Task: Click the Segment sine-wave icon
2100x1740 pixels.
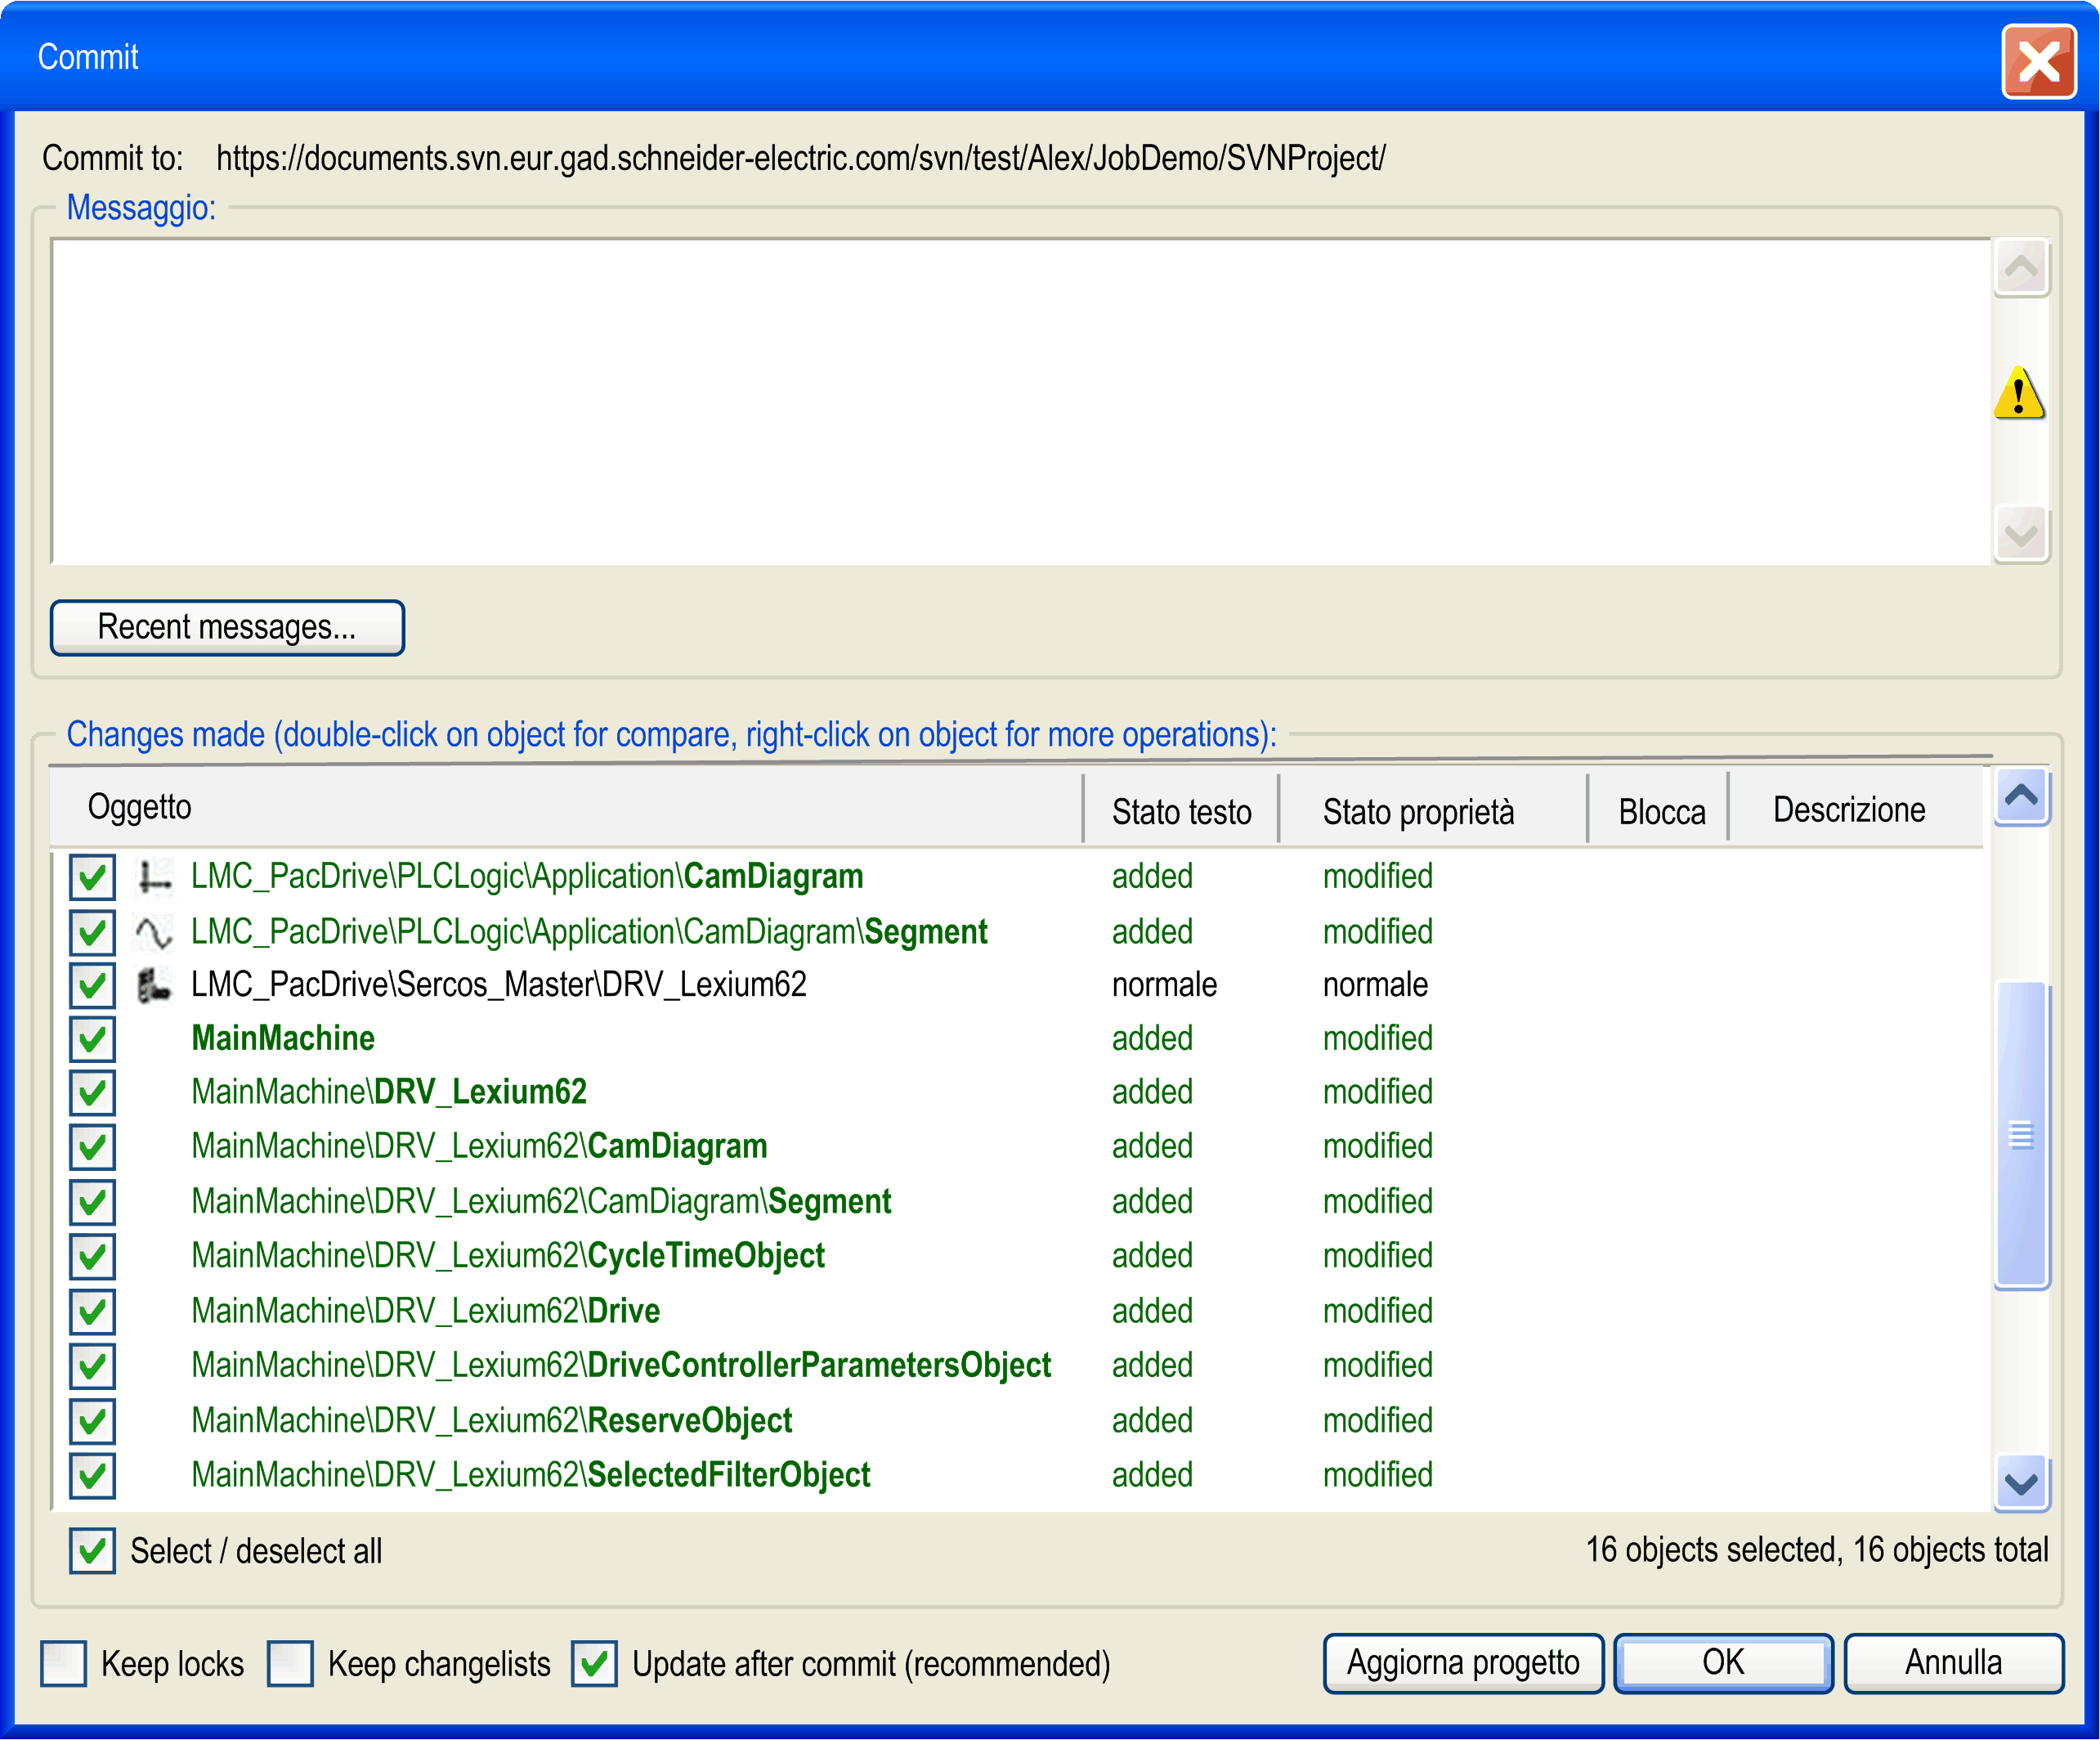Action: click(x=154, y=932)
